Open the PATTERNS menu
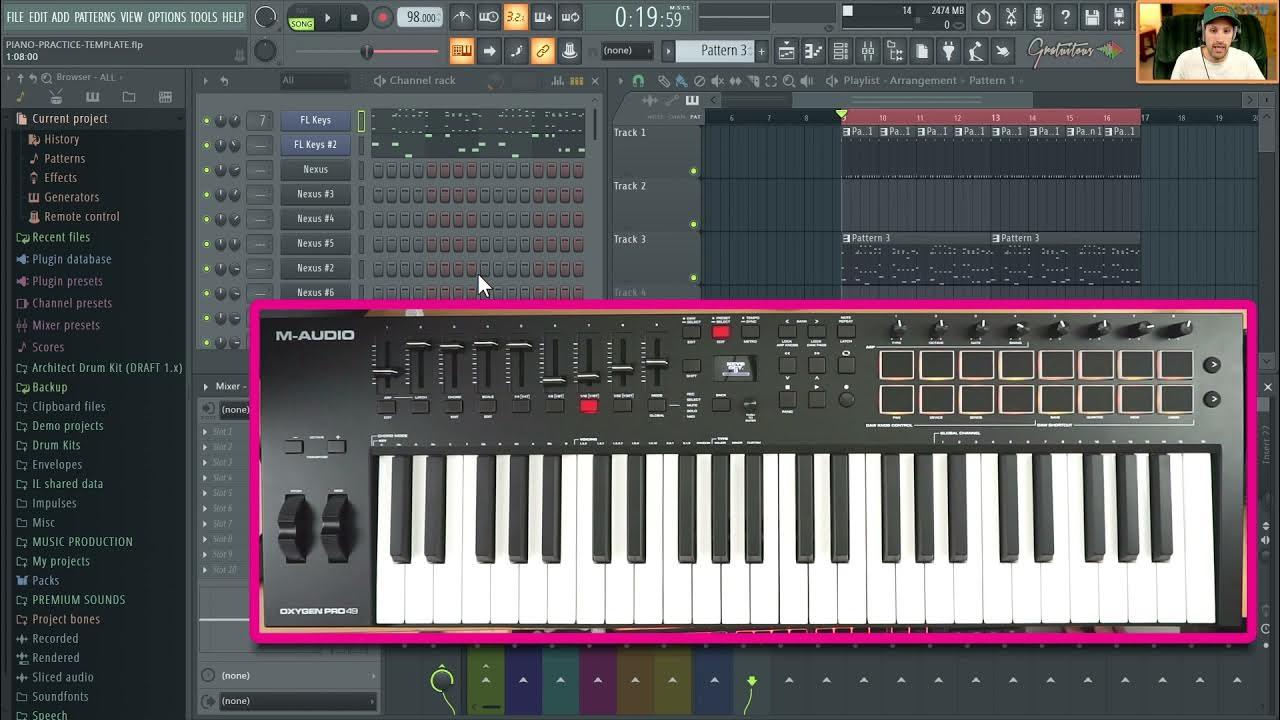The image size is (1280, 720). pos(95,17)
